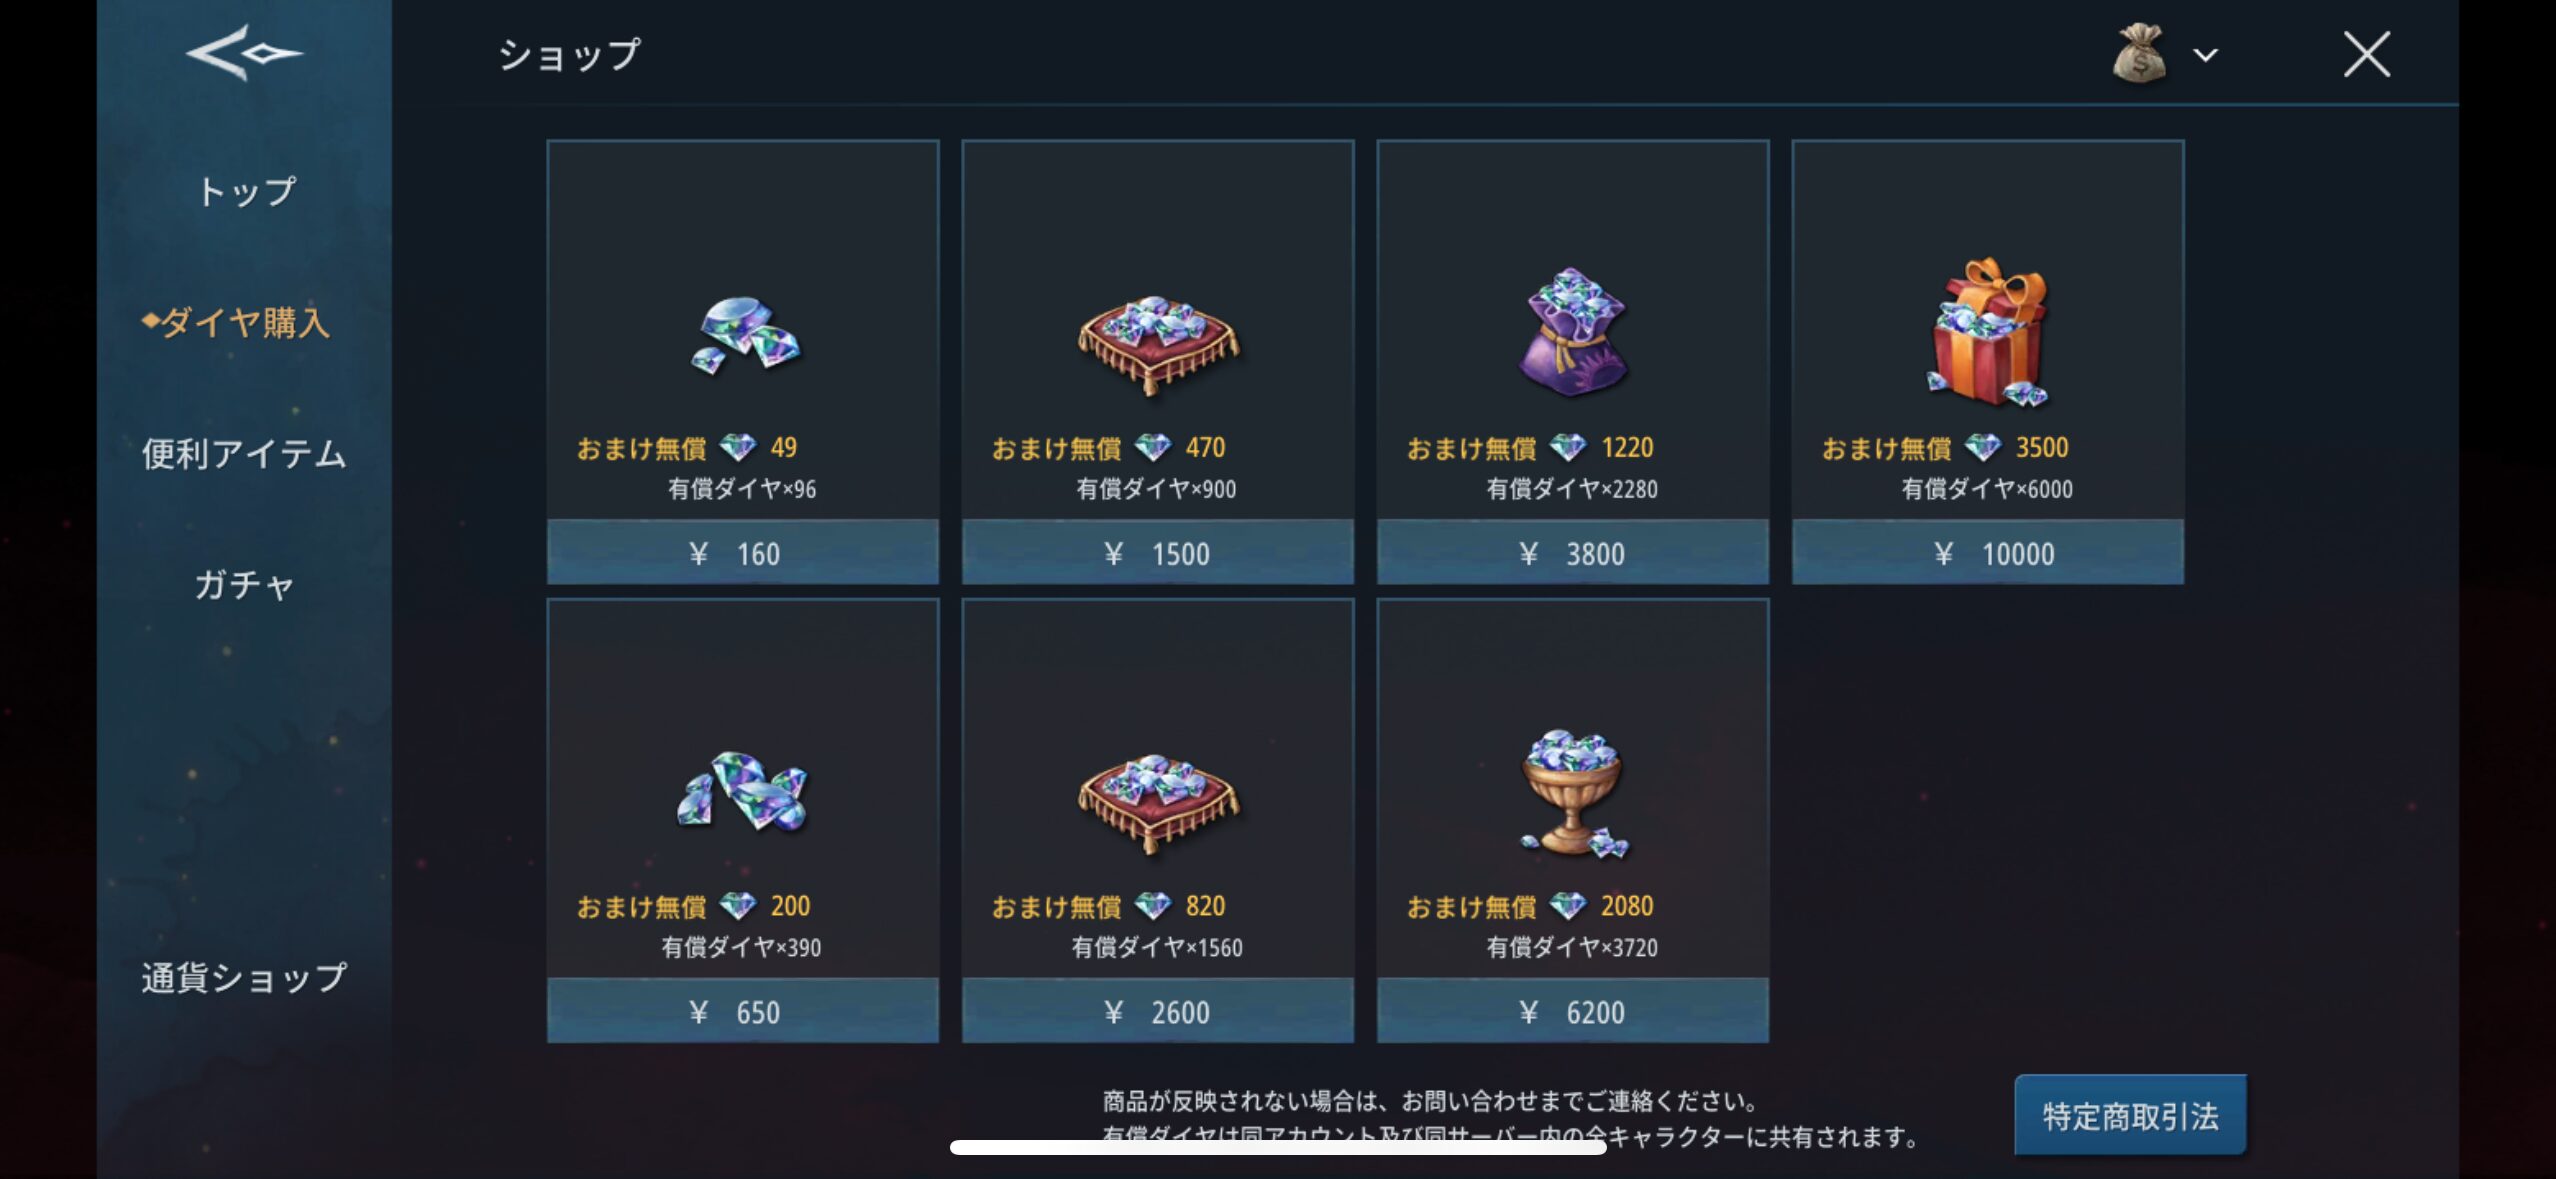Image resolution: width=2556 pixels, height=1179 pixels.
Task: Buy the ¥160 diamond pack
Action: click(x=743, y=552)
